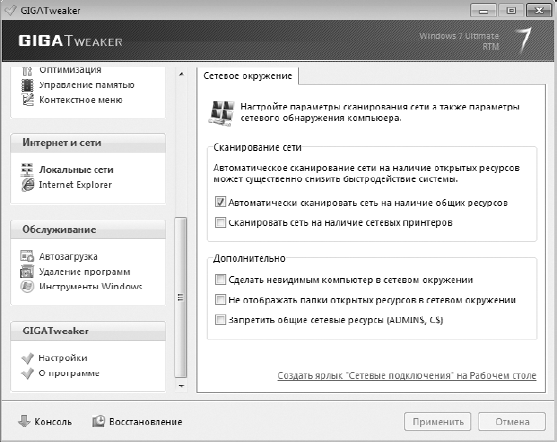558x443 pixels.
Task: Click the Контекстное меню icon
Action: (x=28, y=100)
